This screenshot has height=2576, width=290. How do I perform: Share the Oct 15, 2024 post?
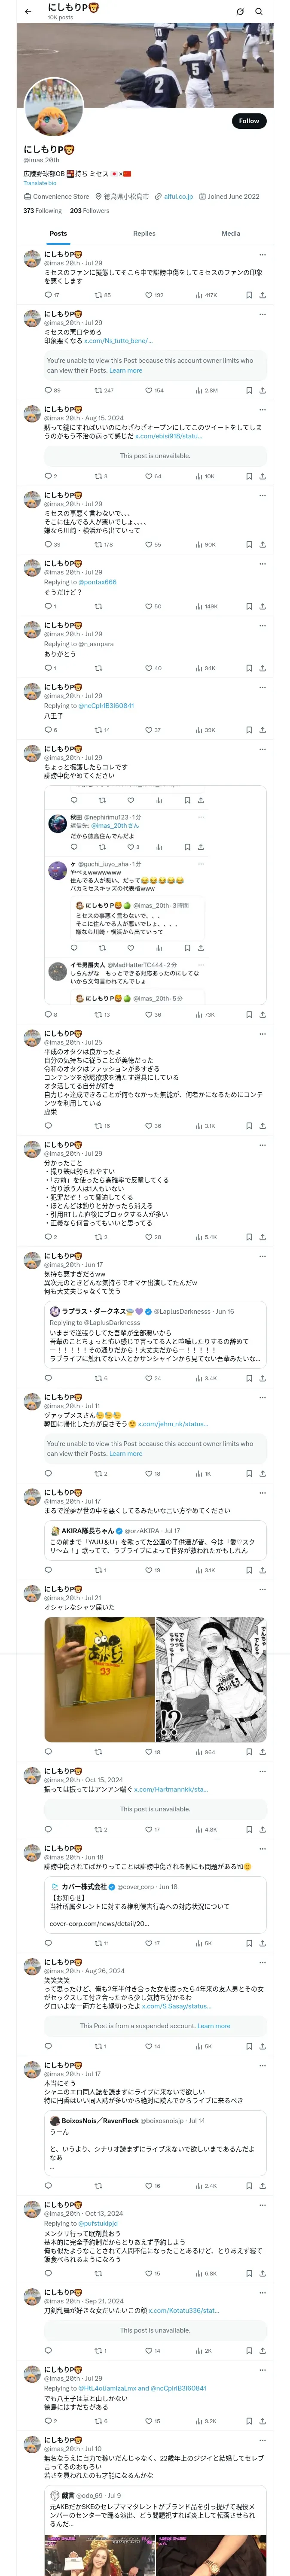[262, 1829]
